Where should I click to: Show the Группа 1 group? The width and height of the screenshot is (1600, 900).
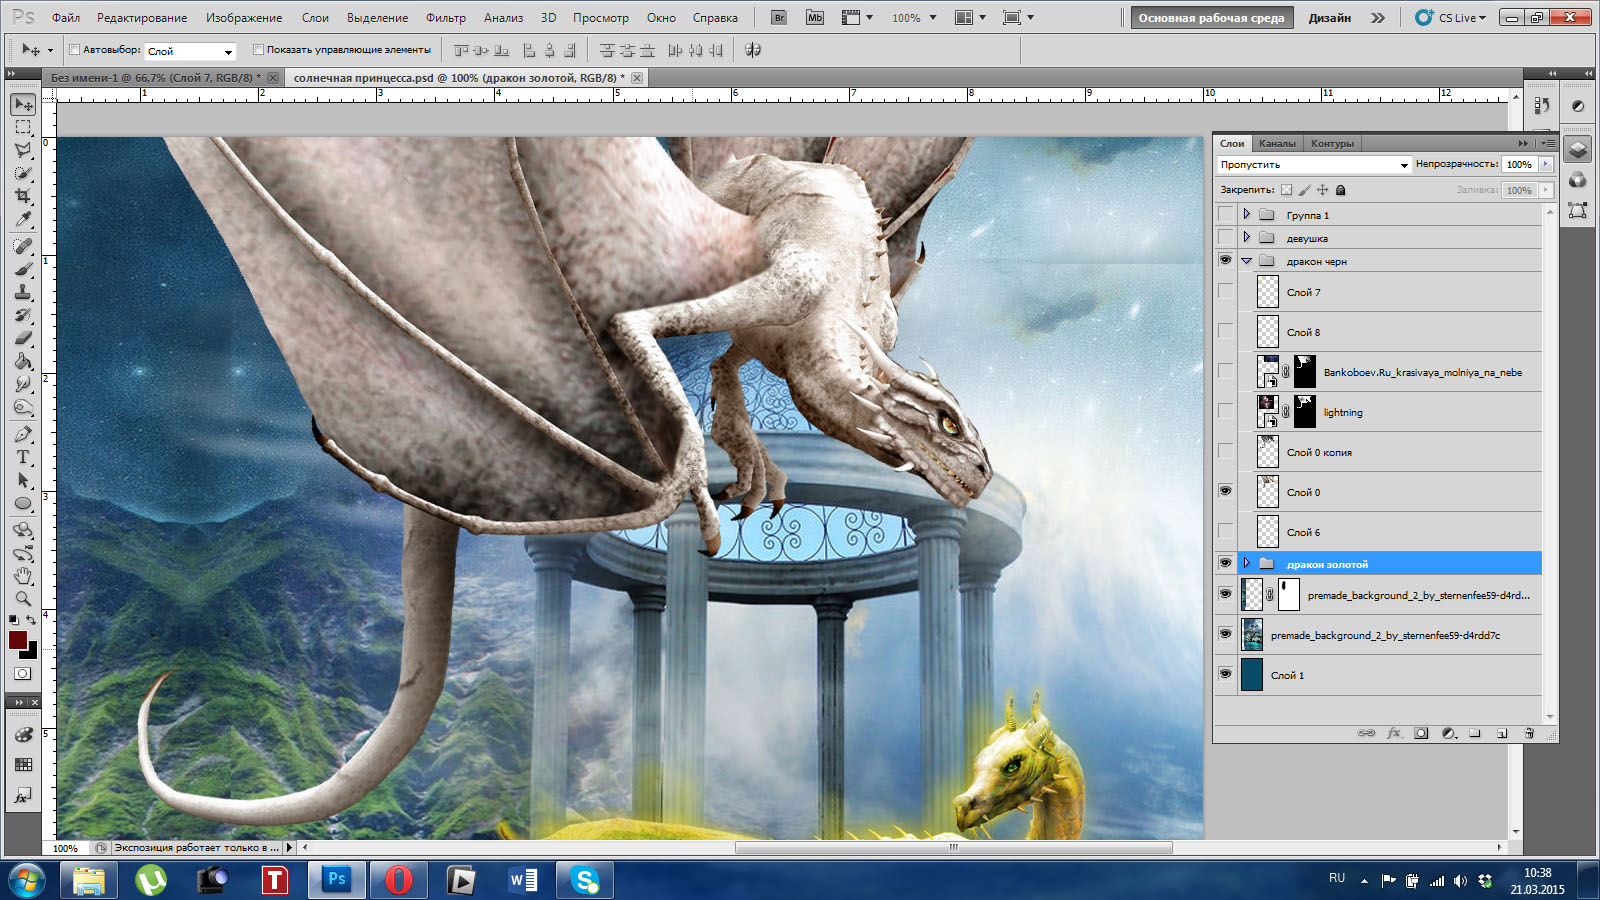tap(1225, 214)
